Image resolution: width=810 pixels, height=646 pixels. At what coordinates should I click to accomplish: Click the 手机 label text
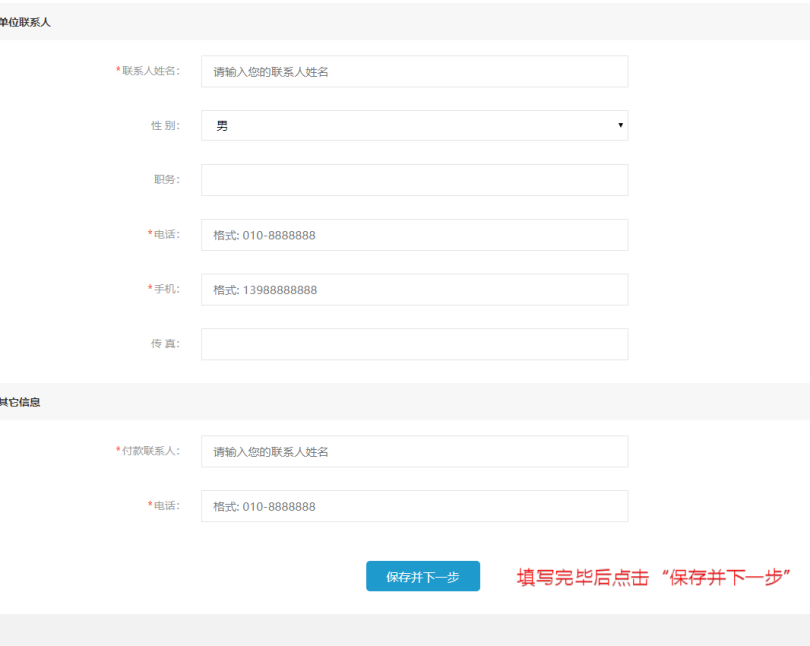(165, 289)
